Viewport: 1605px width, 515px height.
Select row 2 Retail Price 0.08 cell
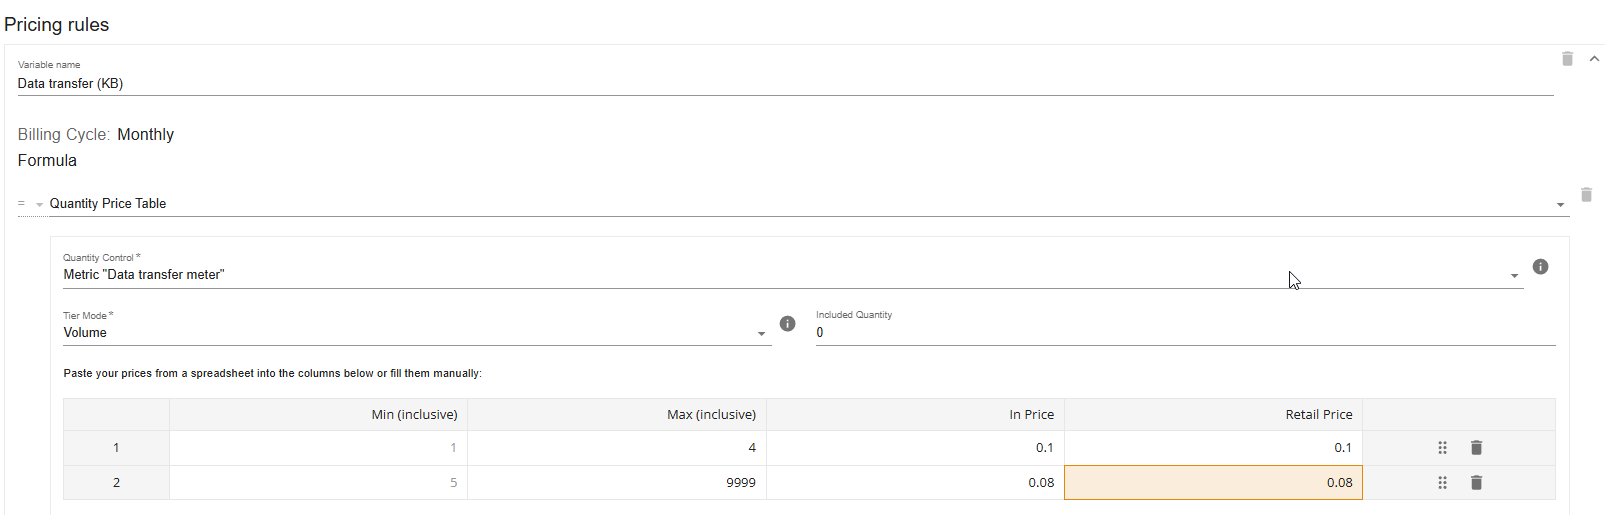[x=1213, y=483]
